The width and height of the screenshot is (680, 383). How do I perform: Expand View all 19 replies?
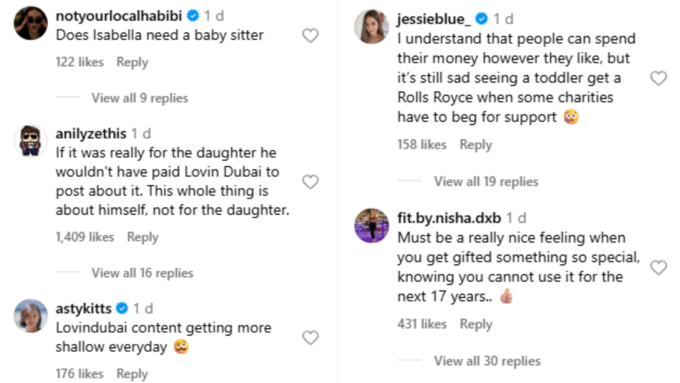486,181
